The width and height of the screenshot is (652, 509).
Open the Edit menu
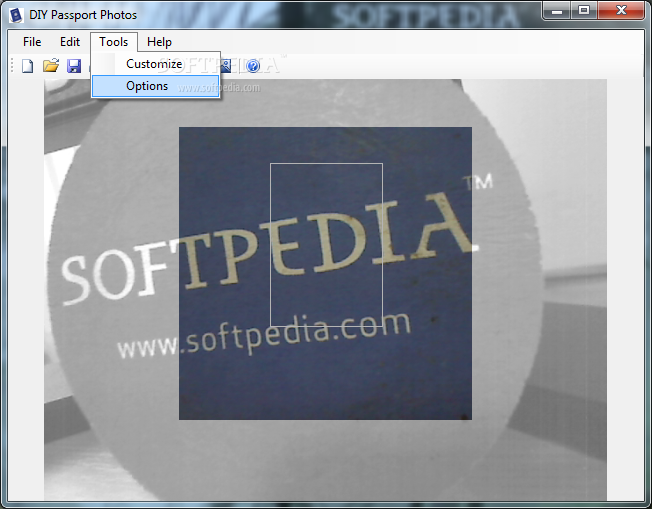point(70,42)
